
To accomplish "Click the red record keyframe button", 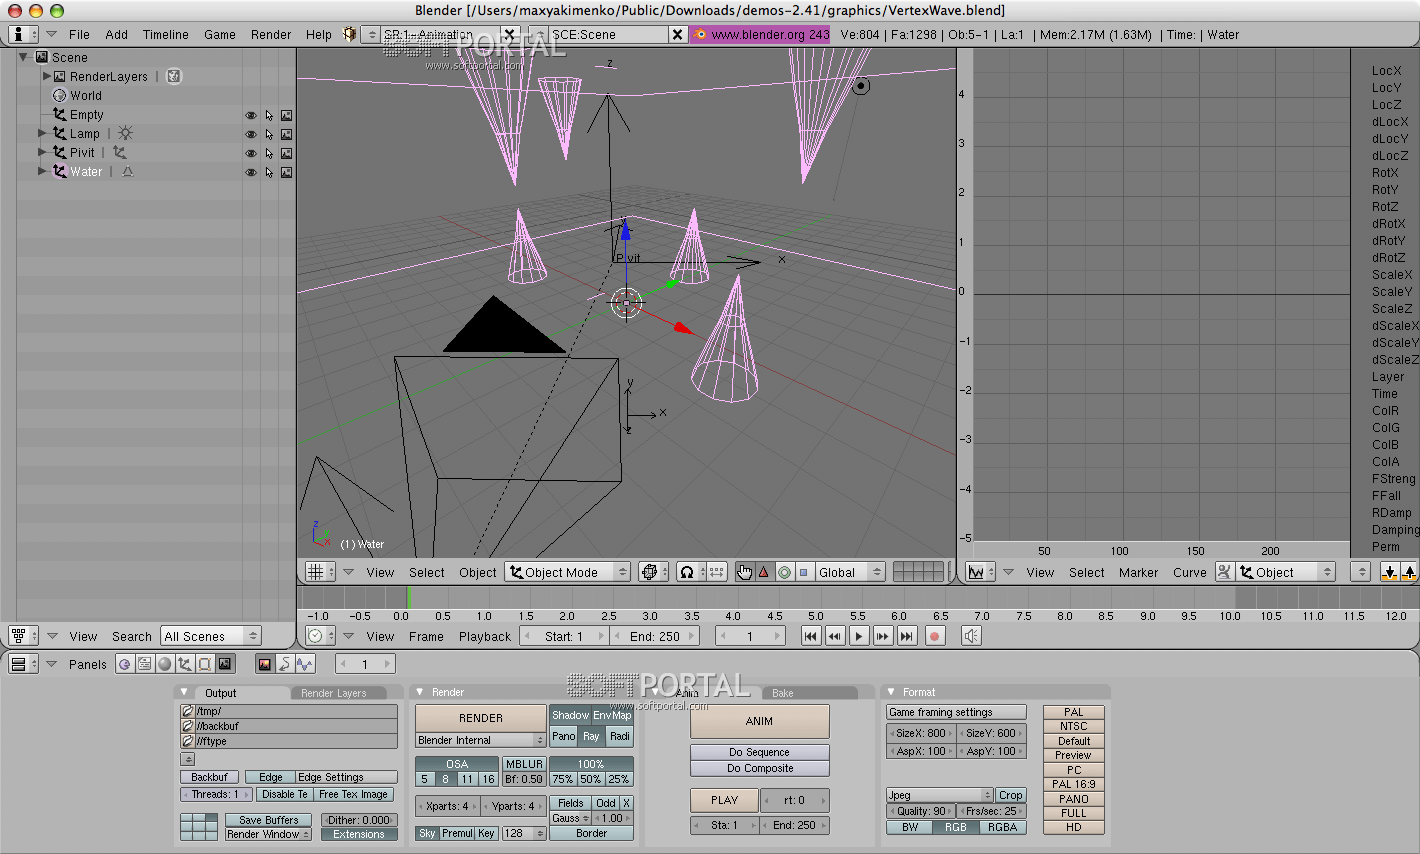I will pos(935,636).
